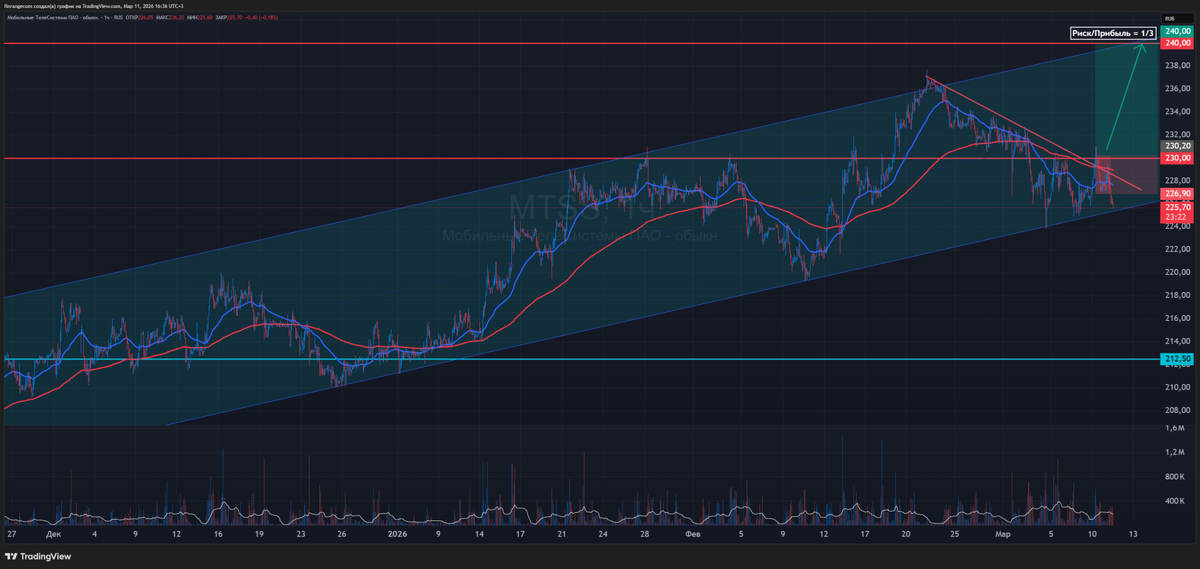Click the 218,00 price axis value
This screenshot has height=569, width=1200.
click(1176, 295)
